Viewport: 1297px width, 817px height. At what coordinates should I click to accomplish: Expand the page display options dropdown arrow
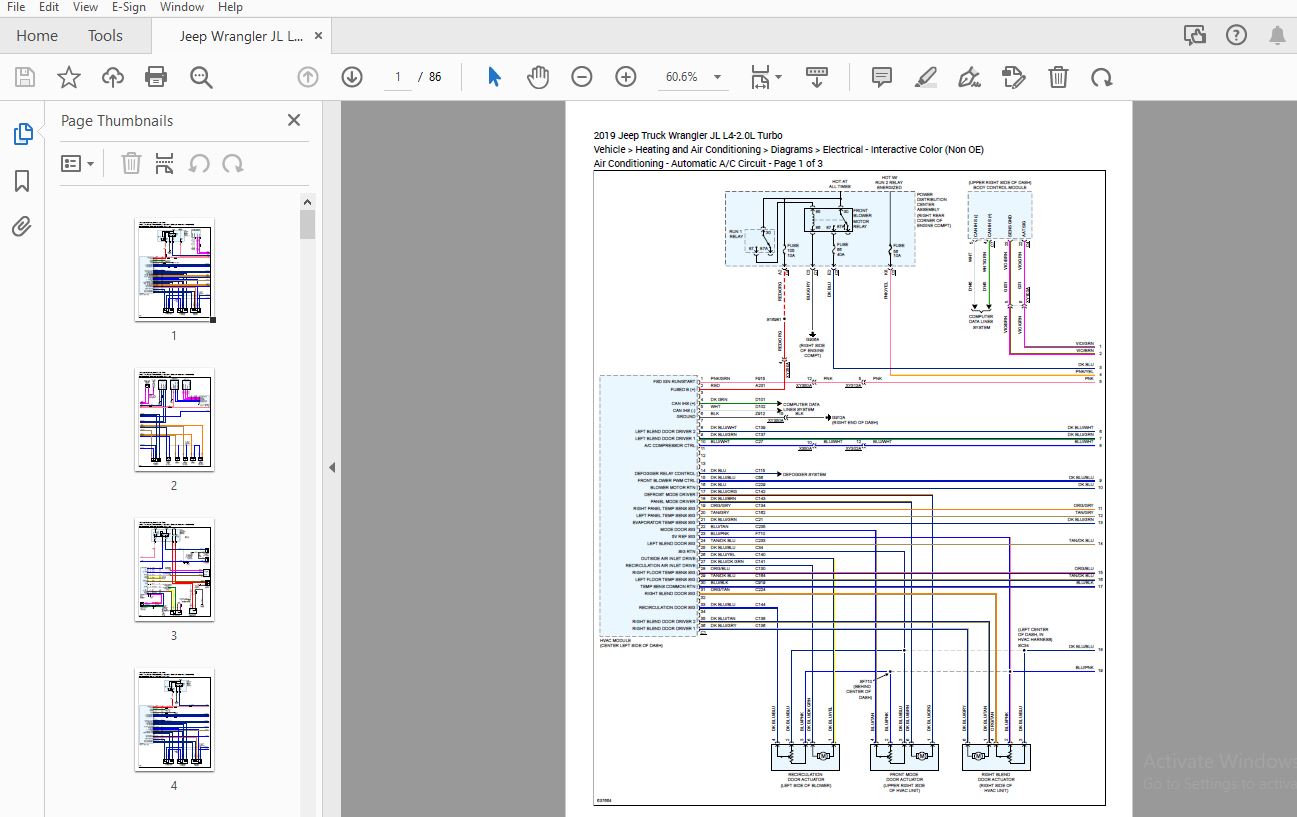(x=778, y=77)
